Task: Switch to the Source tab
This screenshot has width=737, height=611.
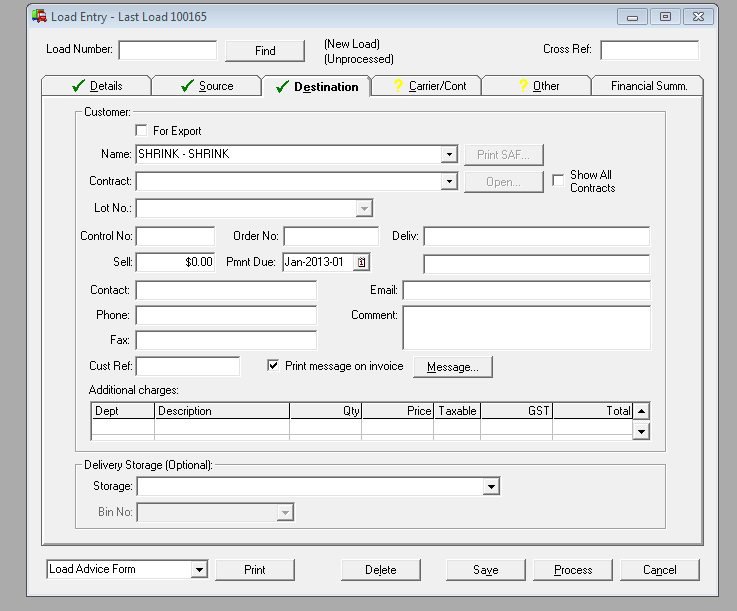Action: 207,86
